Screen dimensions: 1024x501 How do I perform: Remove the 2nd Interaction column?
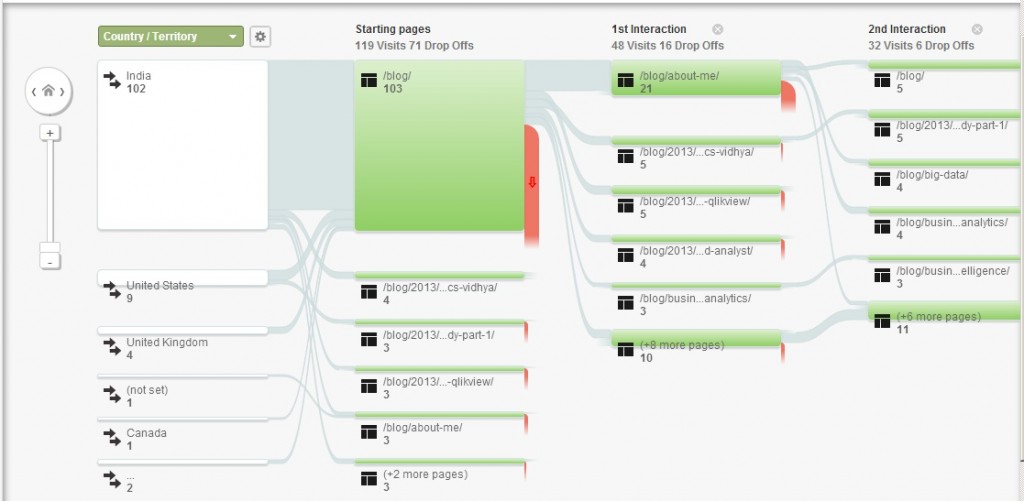977,30
